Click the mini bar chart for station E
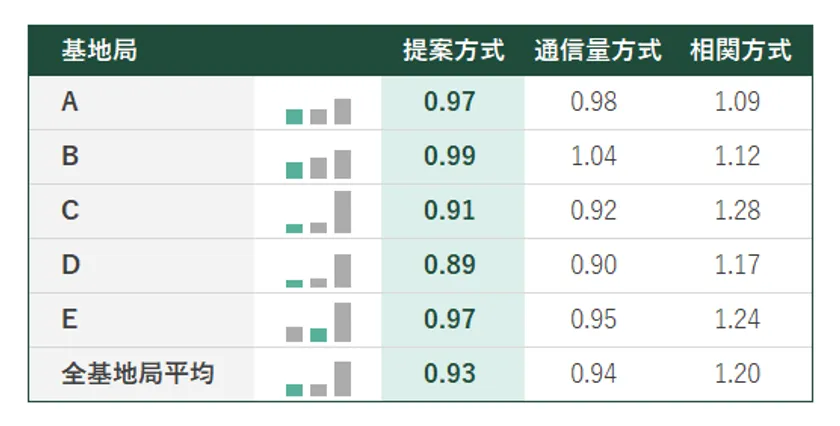Screen dimensions: 840x426 [318, 323]
